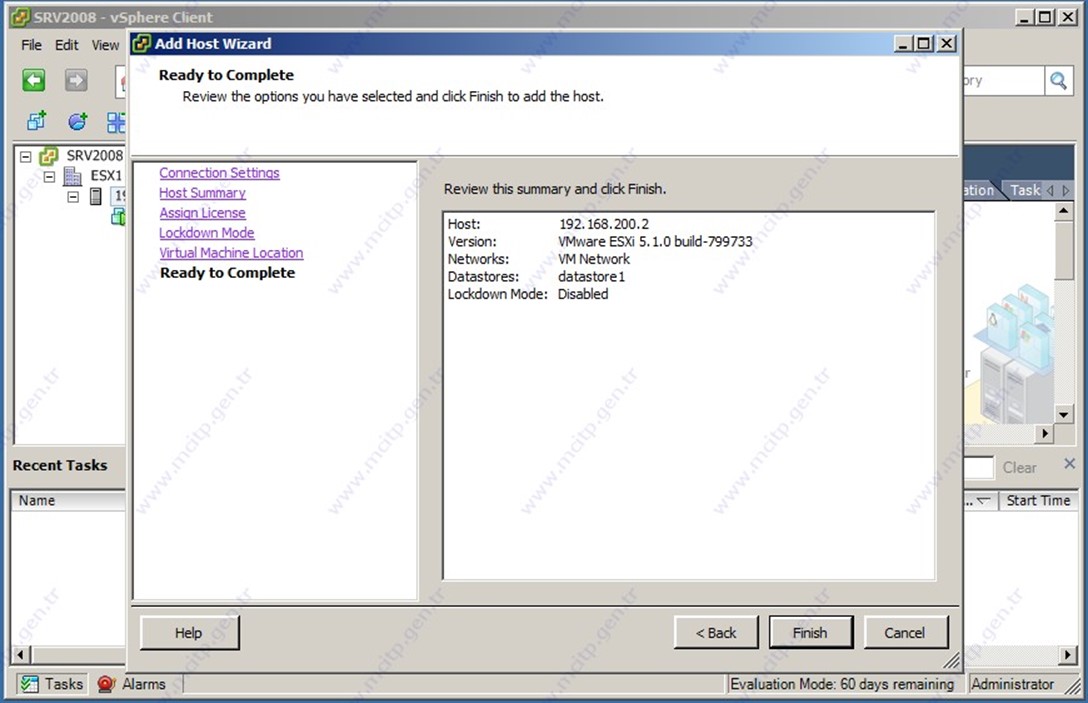
Task: Collapse the SRV2008 tree node
Action: [x=26, y=157]
